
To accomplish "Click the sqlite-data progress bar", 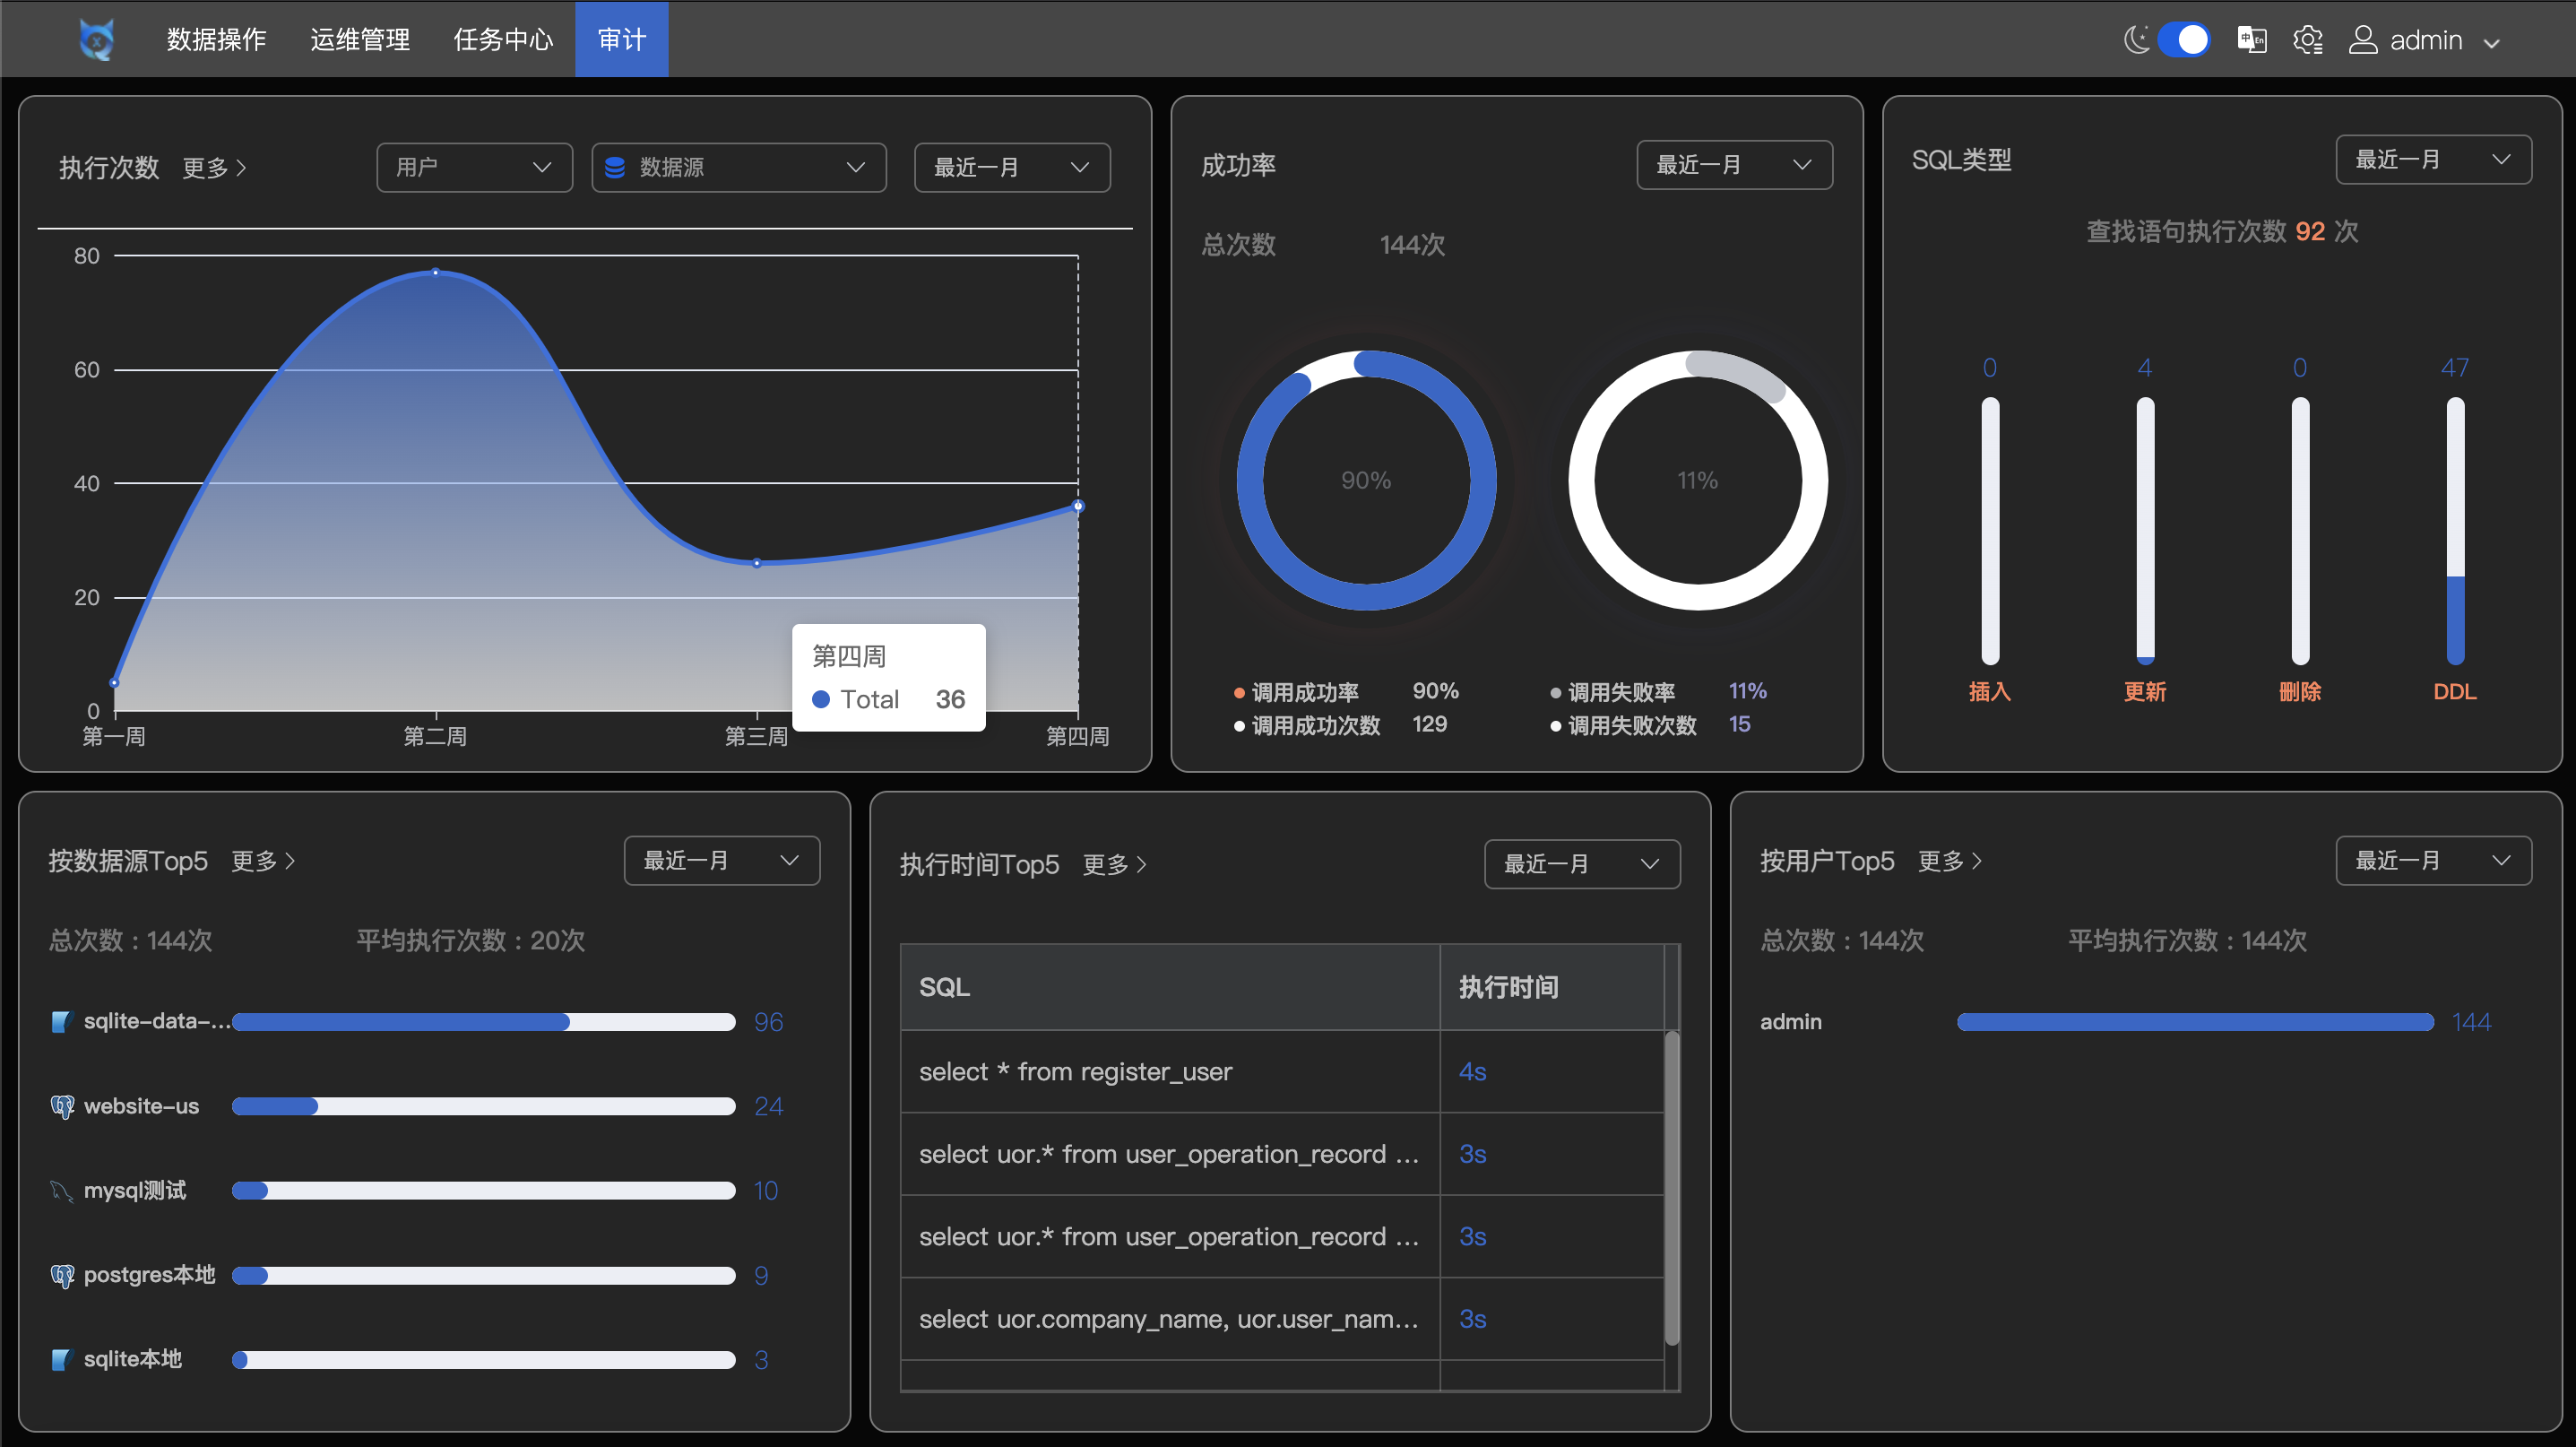I will 484,1021.
